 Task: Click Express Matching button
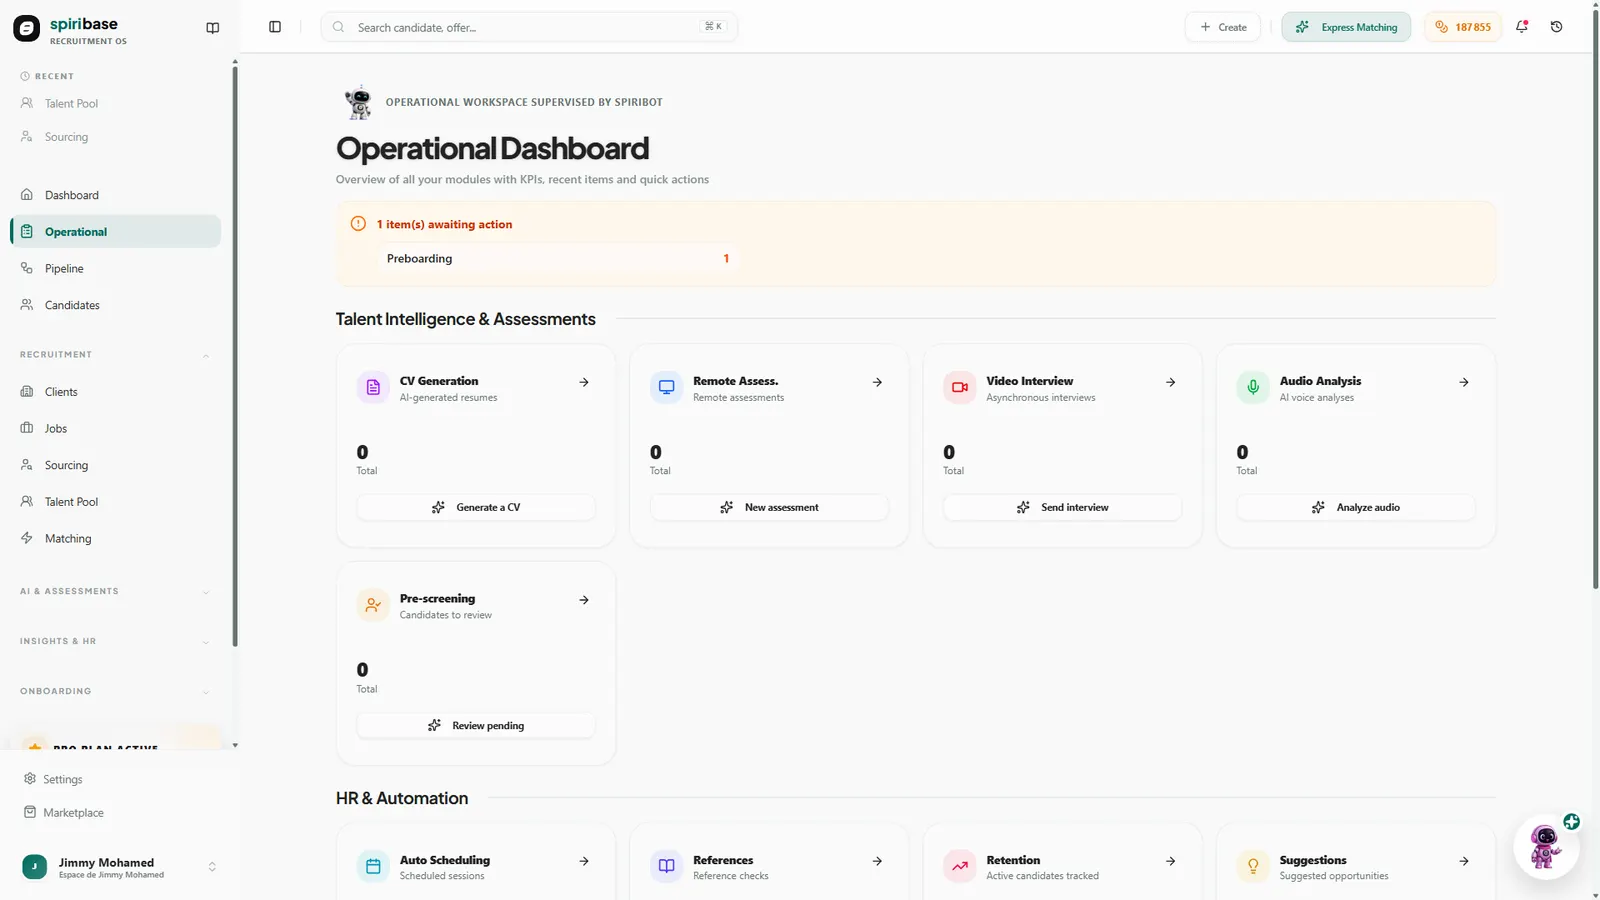point(1347,27)
